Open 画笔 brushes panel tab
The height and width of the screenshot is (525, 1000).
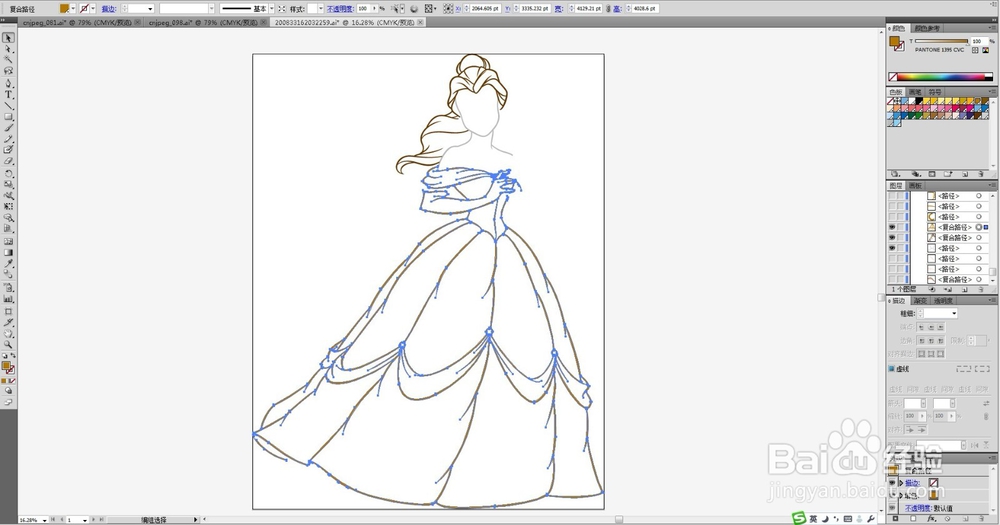(915, 92)
